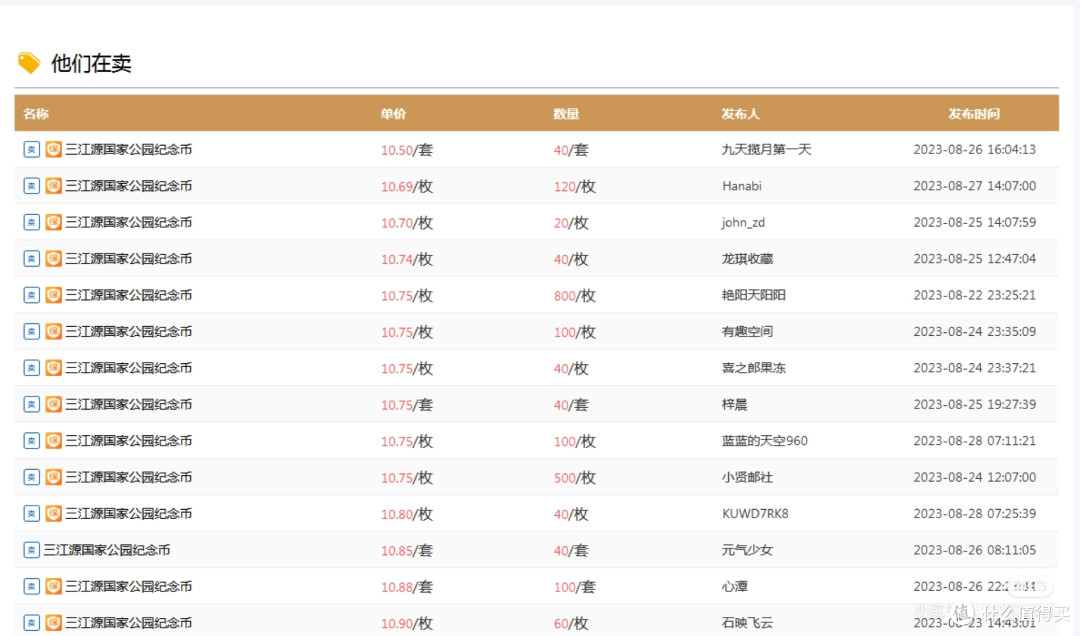The height and width of the screenshot is (636, 1080).
Task: Click publisher name 喜之郎果冻
Action: 754,369
